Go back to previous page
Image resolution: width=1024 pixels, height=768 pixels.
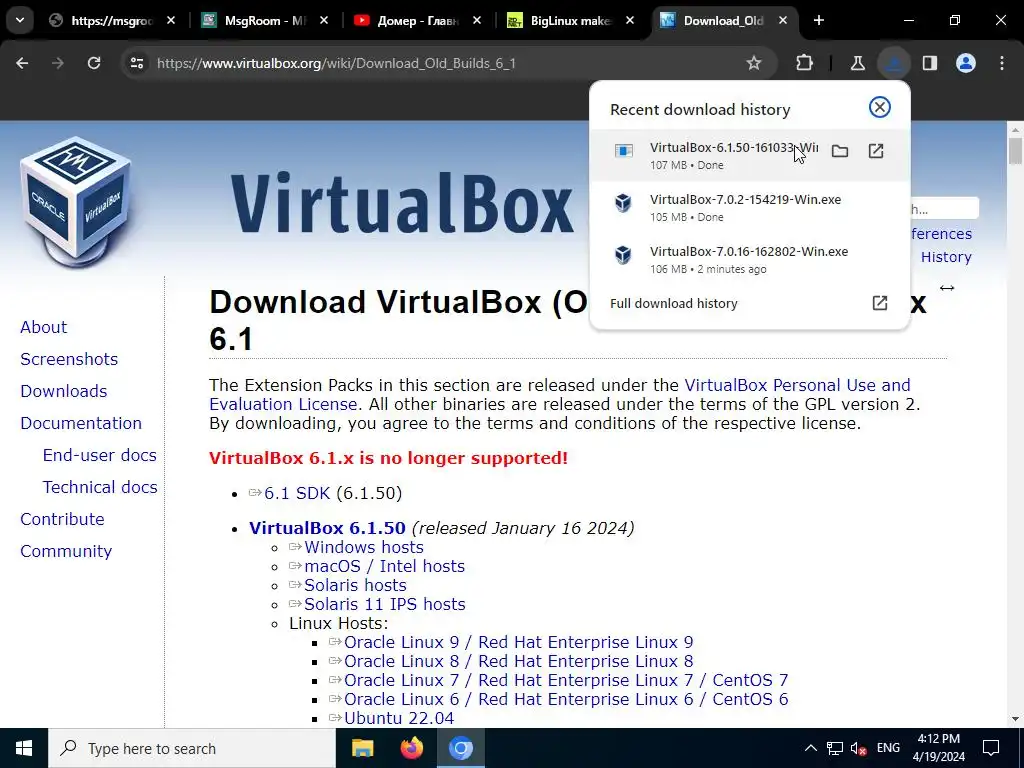click(x=22, y=63)
